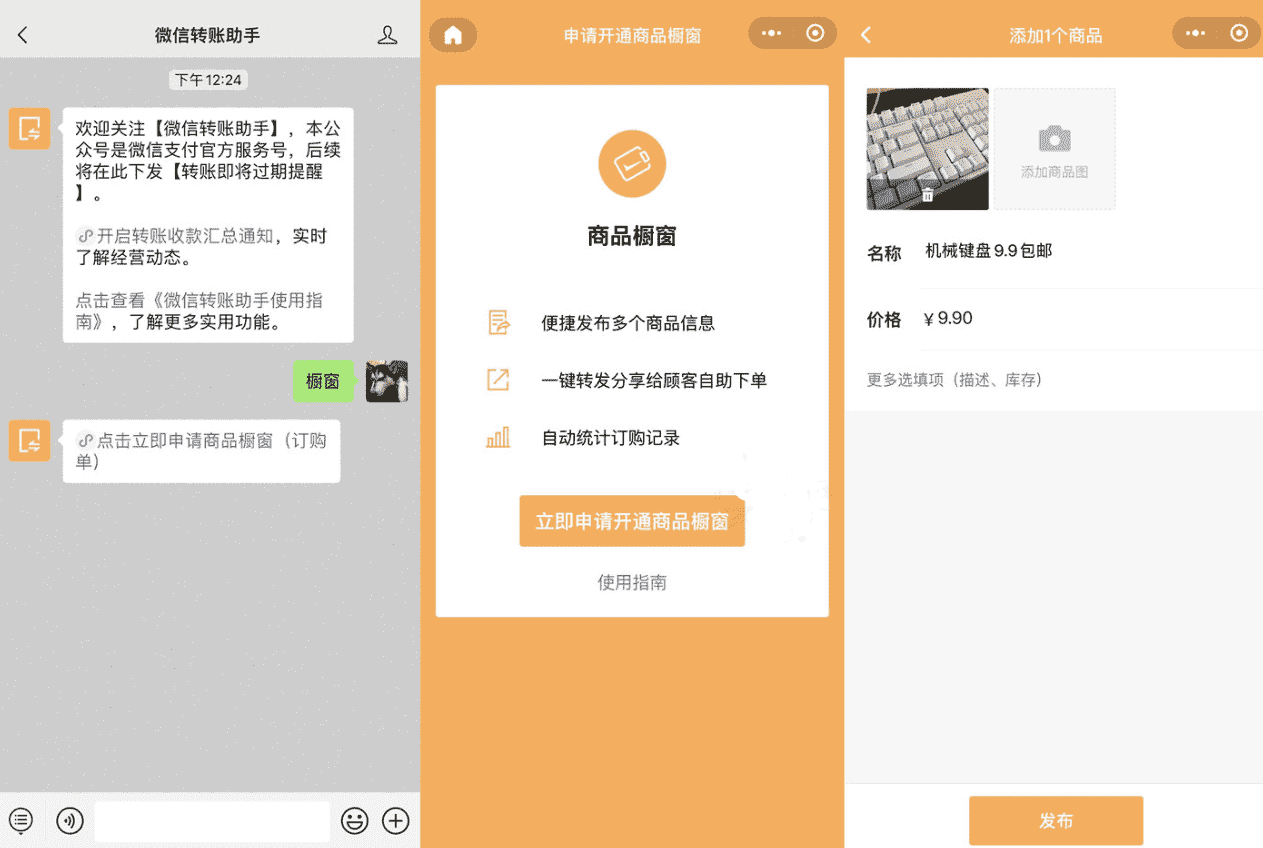Go back from the 微信转账助手 chat

[23, 35]
